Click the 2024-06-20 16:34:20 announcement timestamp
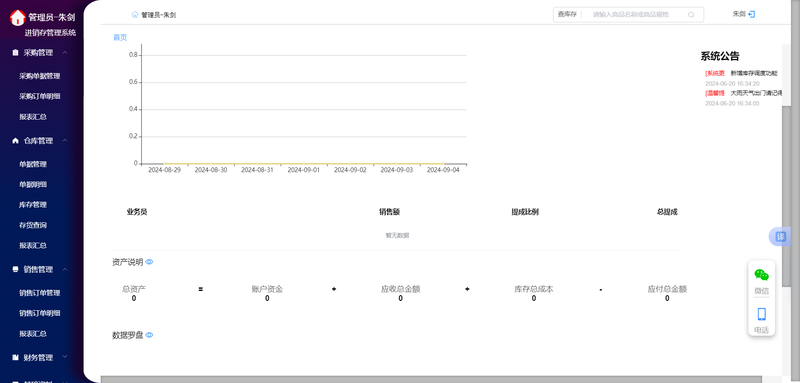The height and width of the screenshot is (383, 800). [x=732, y=84]
